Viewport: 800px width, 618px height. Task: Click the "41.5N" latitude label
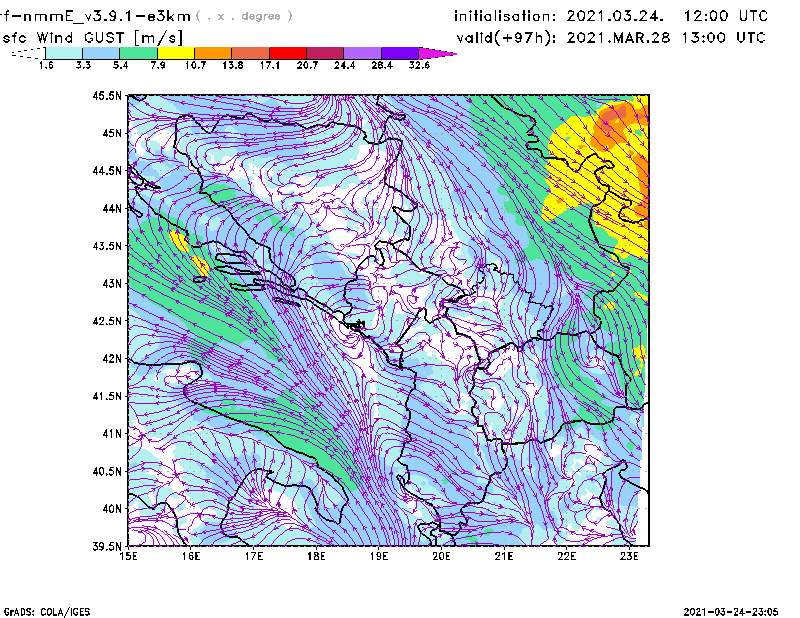pos(107,397)
